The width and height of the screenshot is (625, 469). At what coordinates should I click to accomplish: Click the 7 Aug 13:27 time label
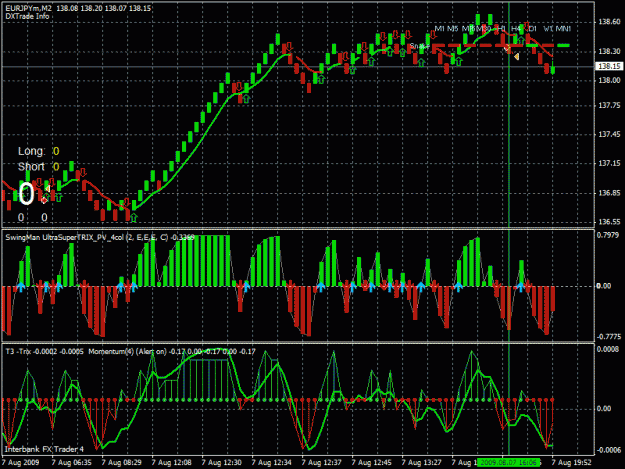click(x=421, y=463)
